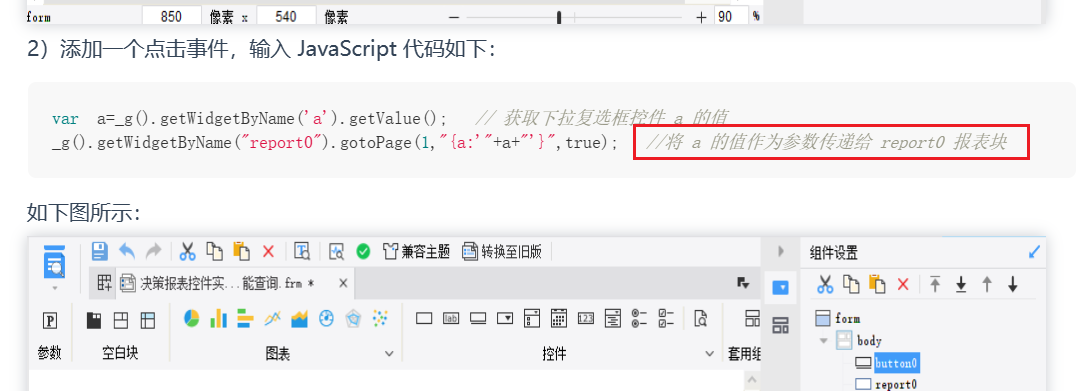The width and height of the screenshot is (1082, 391).
Task: Open the dropdown under the preview icon
Action: coord(55,288)
